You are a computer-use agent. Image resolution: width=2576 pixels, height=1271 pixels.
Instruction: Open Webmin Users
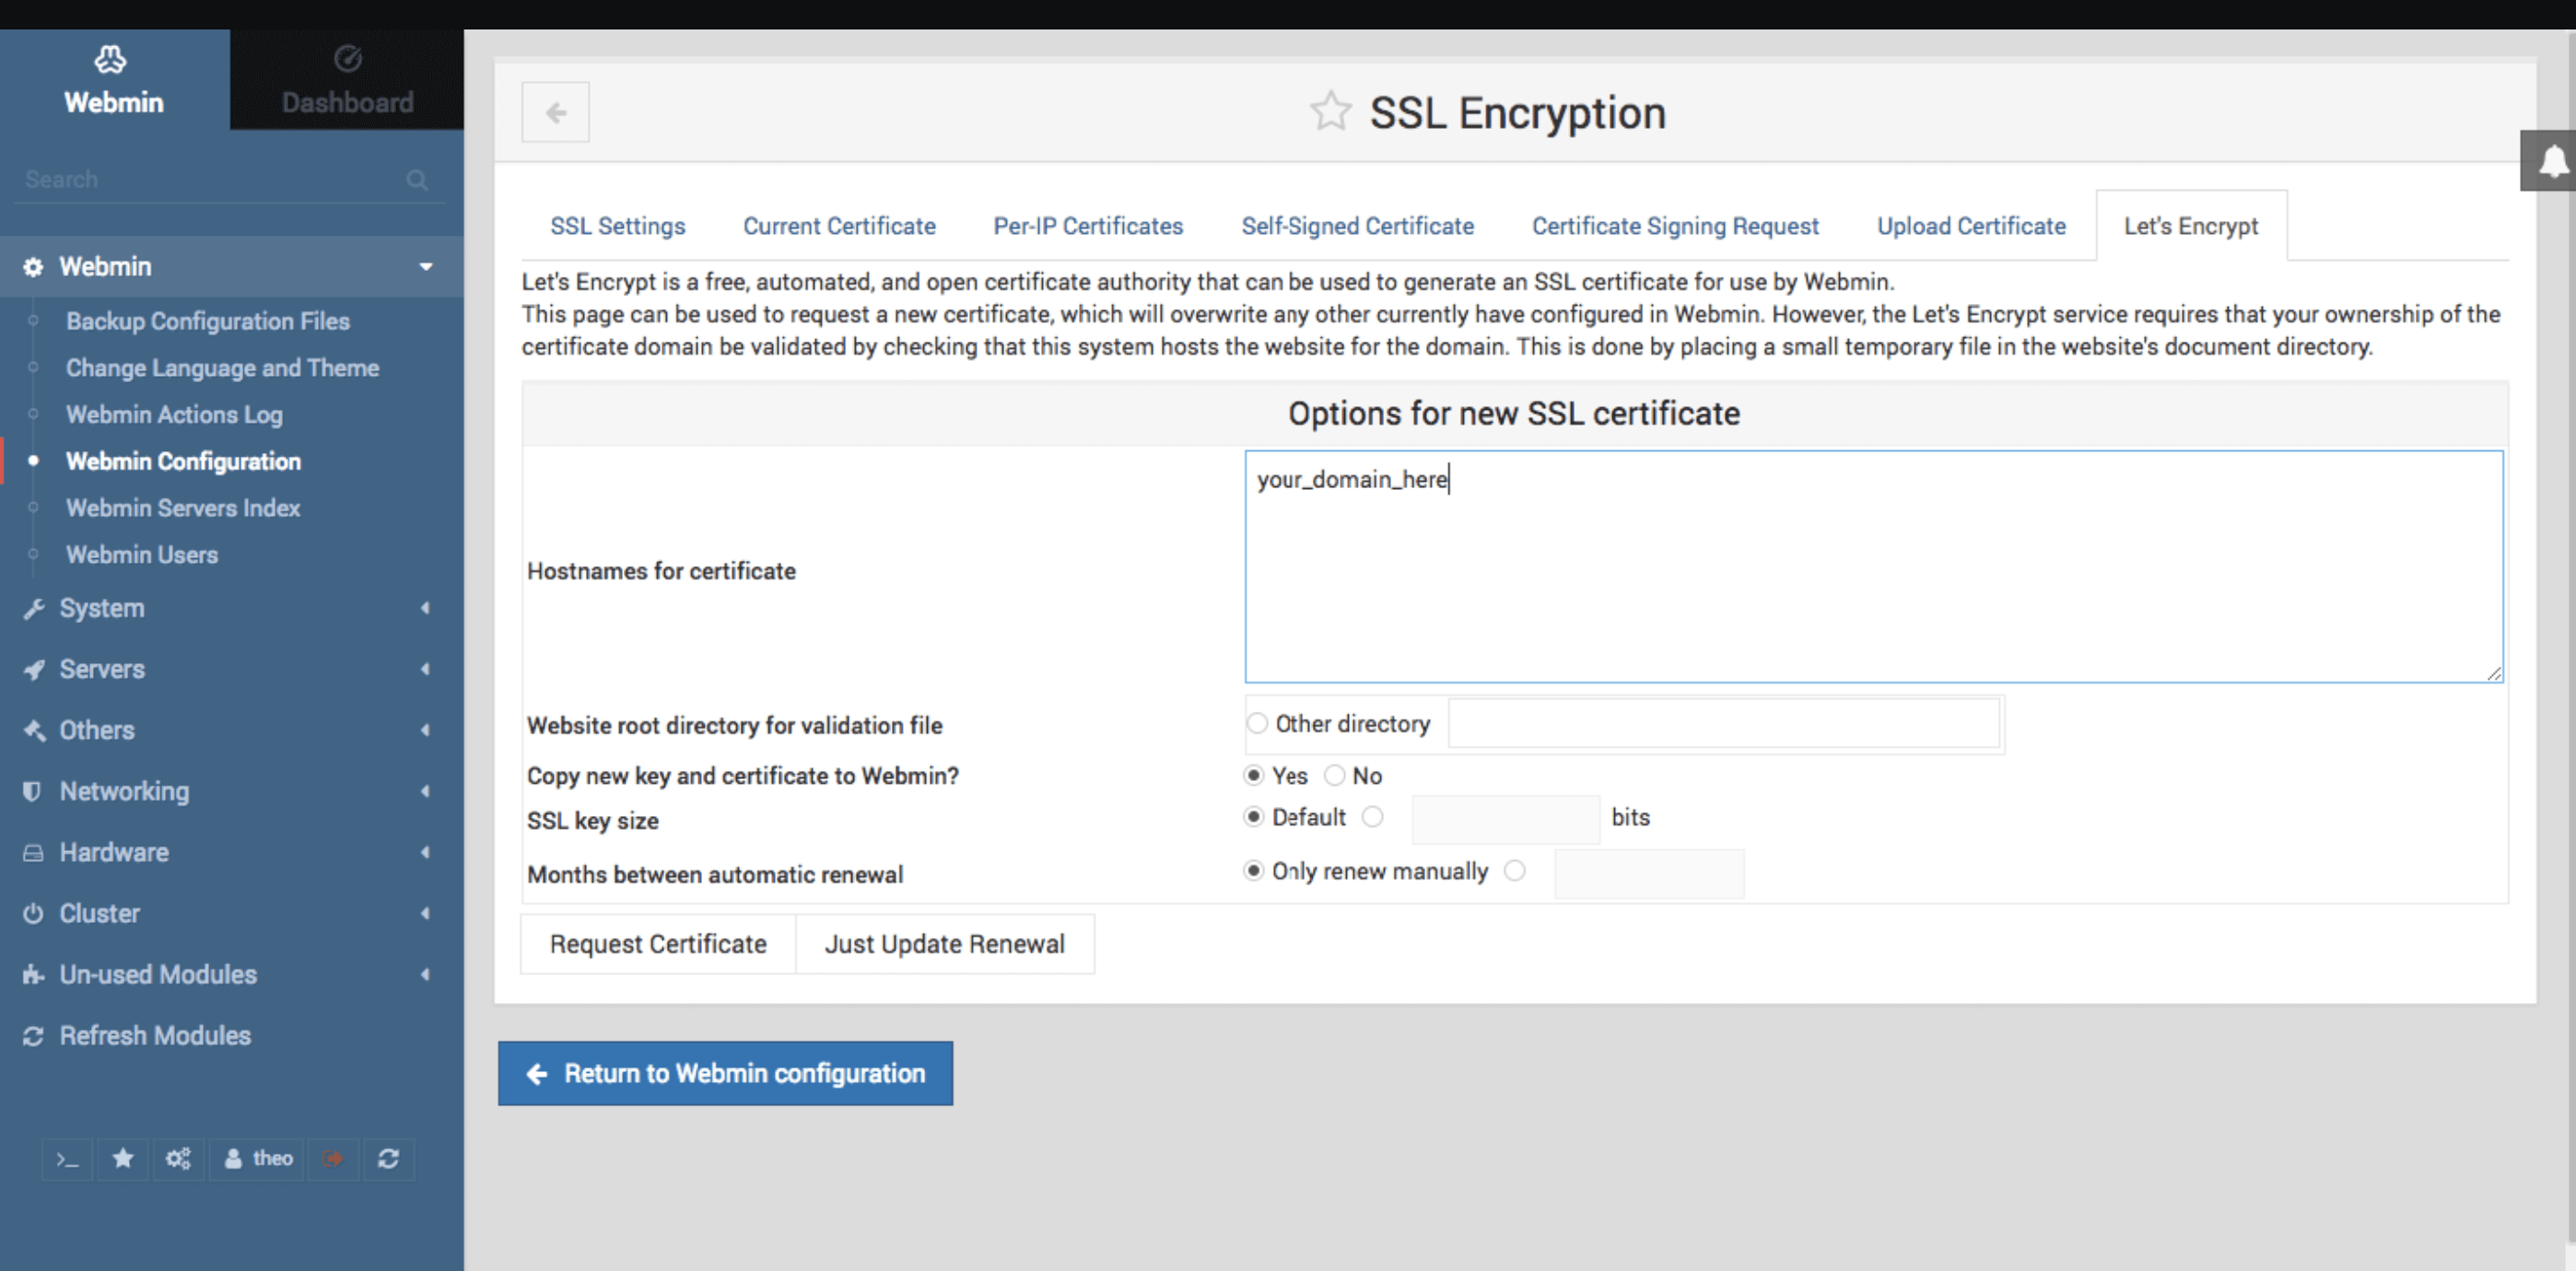click(142, 555)
